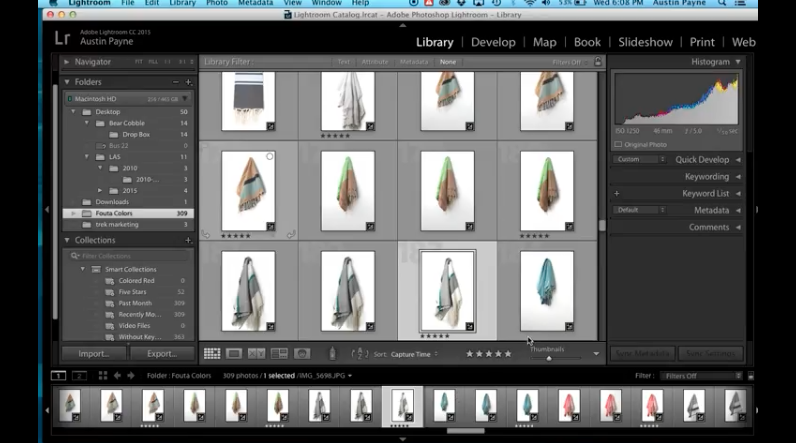Go back with filmstrip left arrow
The width and height of the screenshot is (796, 443).
[117, 376]
